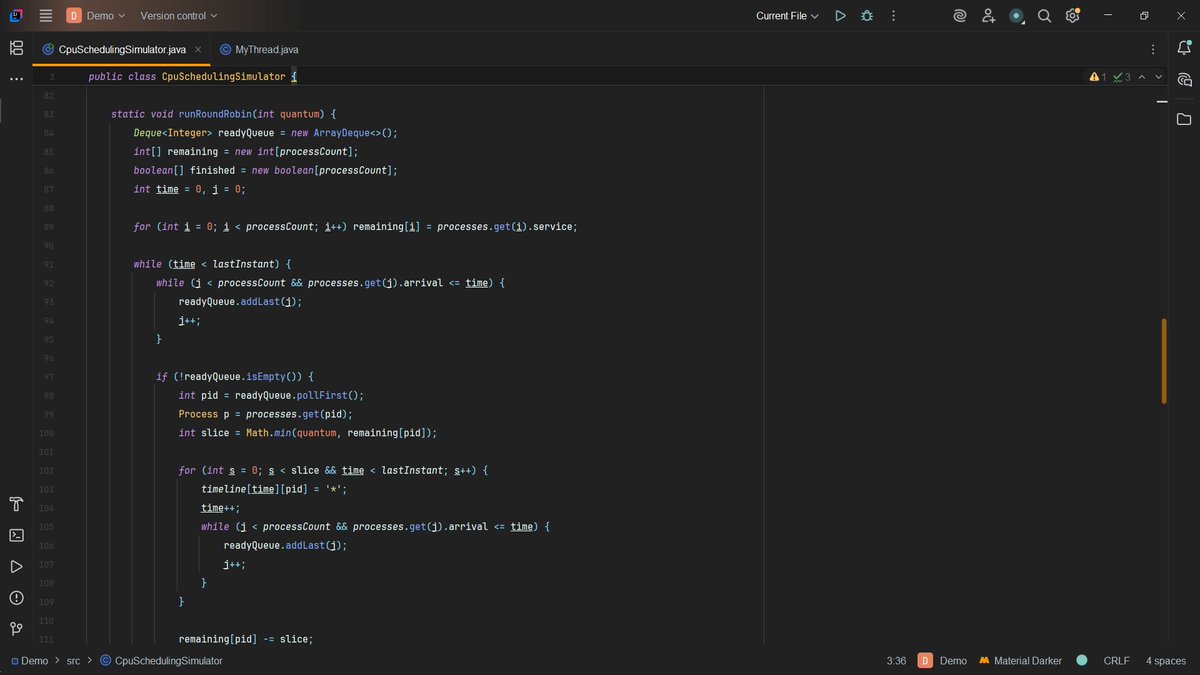Open the Run tool window in left sidebar

16,566
